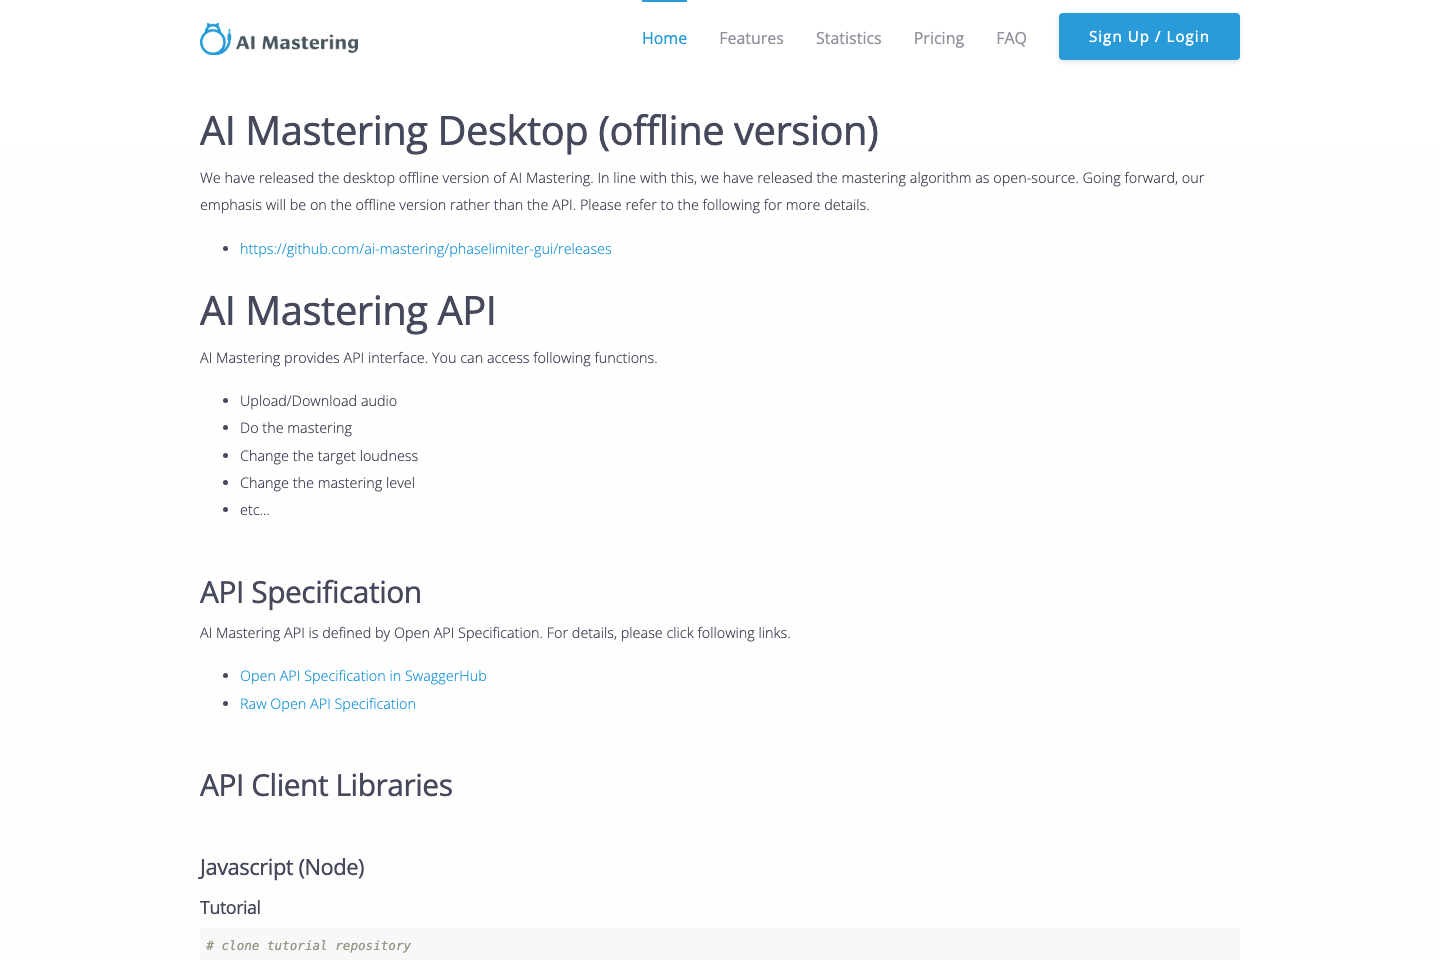
Task: Open the Open API Specification in SwaggerHub
Action: tap(363, 675)
